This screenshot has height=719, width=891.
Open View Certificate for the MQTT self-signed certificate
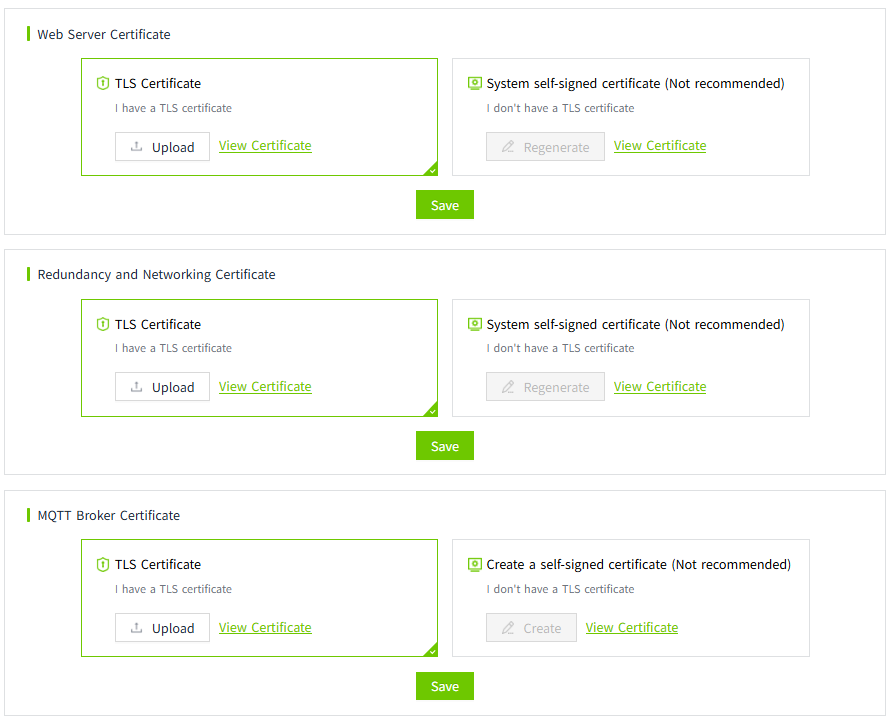632,628
